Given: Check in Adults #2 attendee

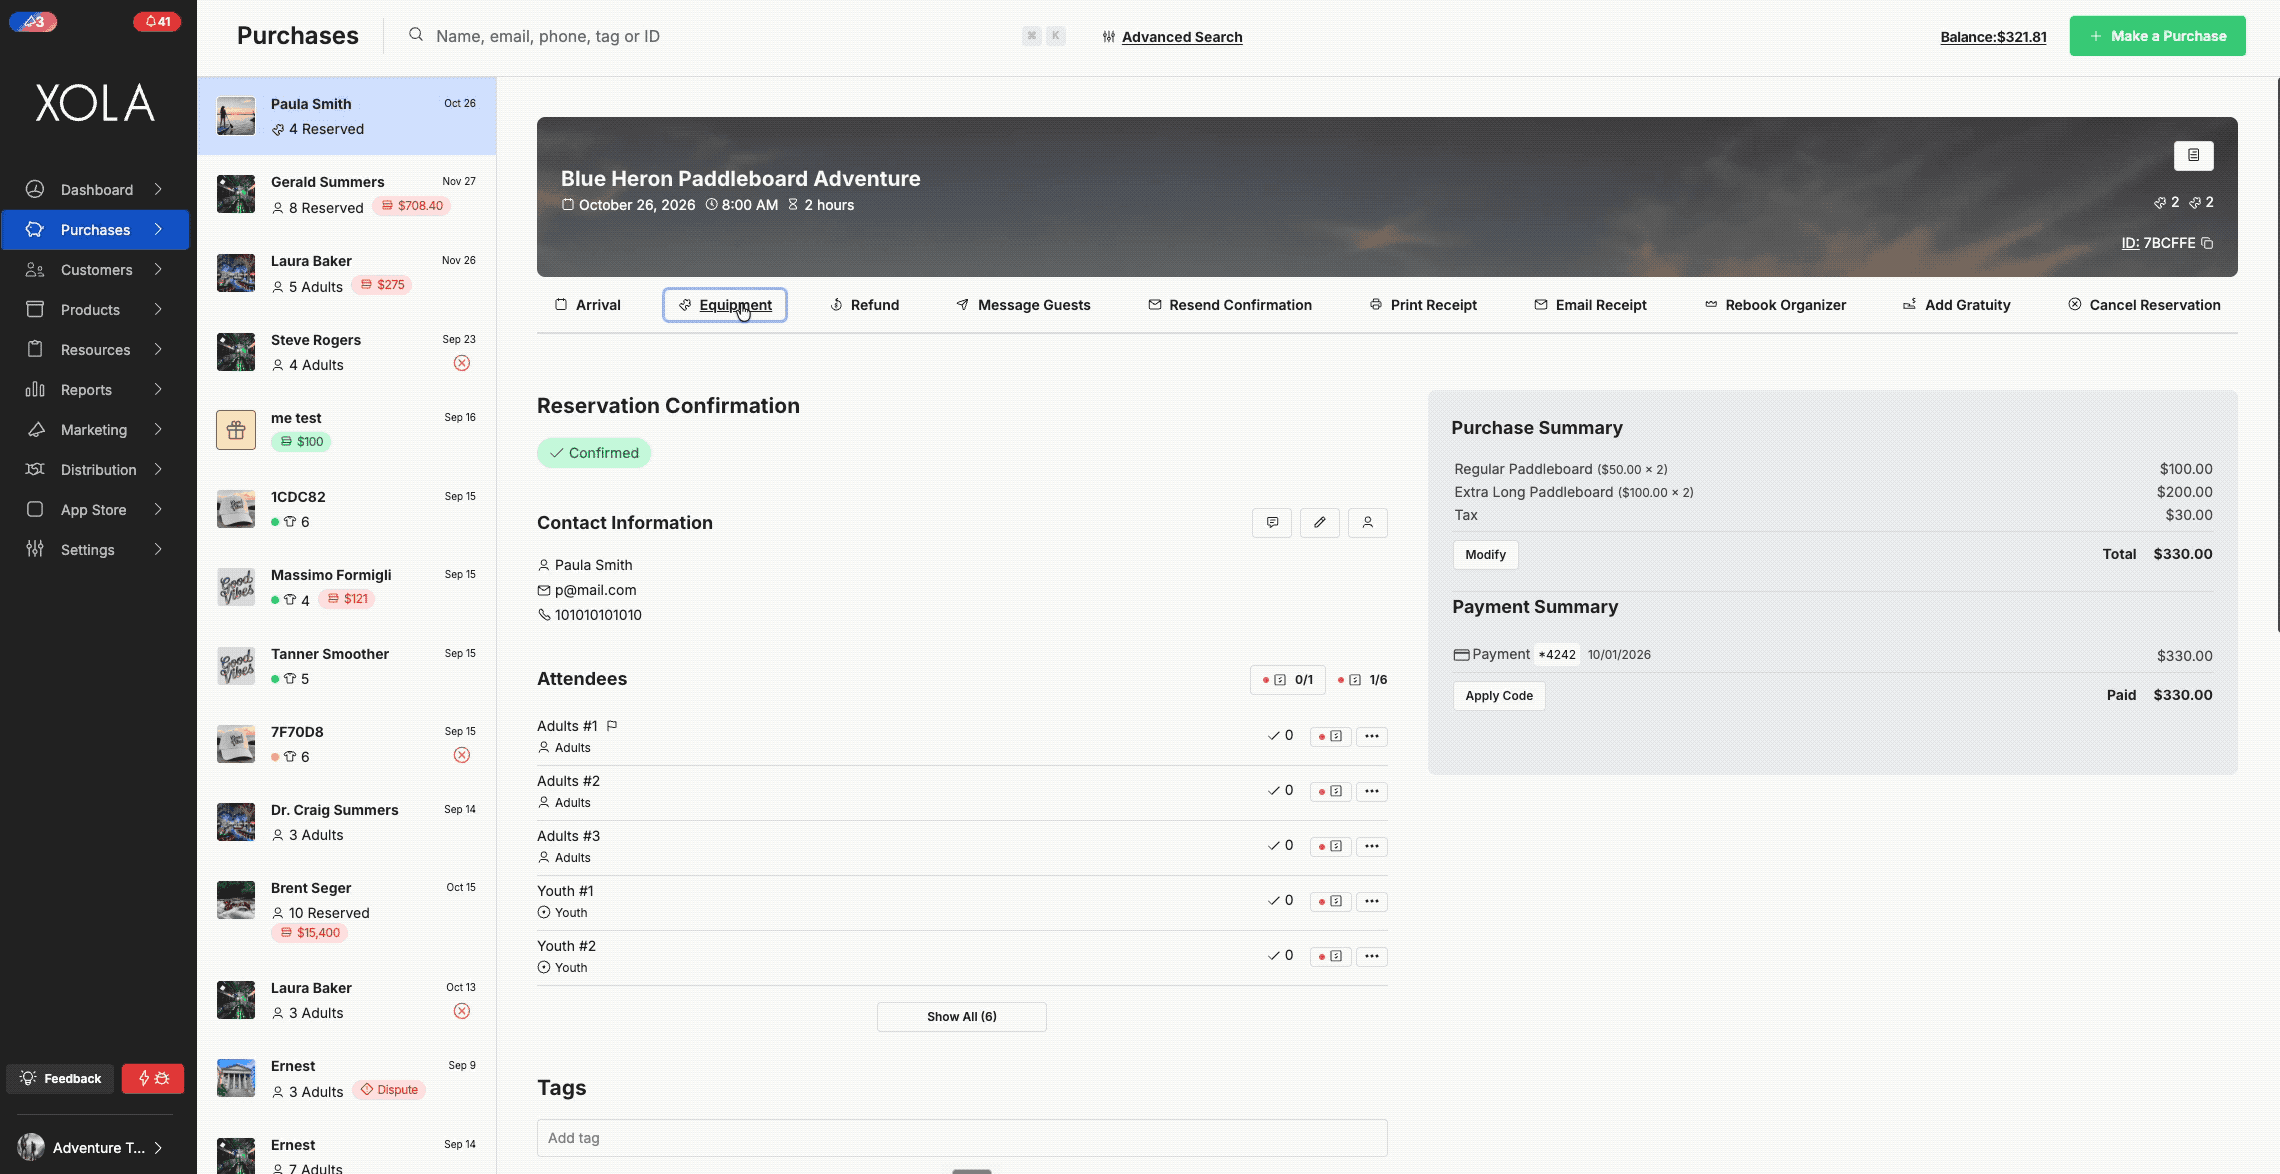Looking at the screenshot, I should [x=1280, y=790].
